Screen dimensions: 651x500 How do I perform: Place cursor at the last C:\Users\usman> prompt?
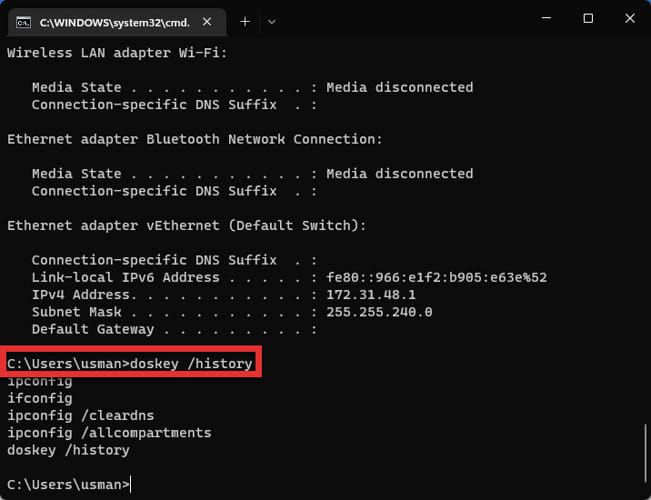click(69, 485)
